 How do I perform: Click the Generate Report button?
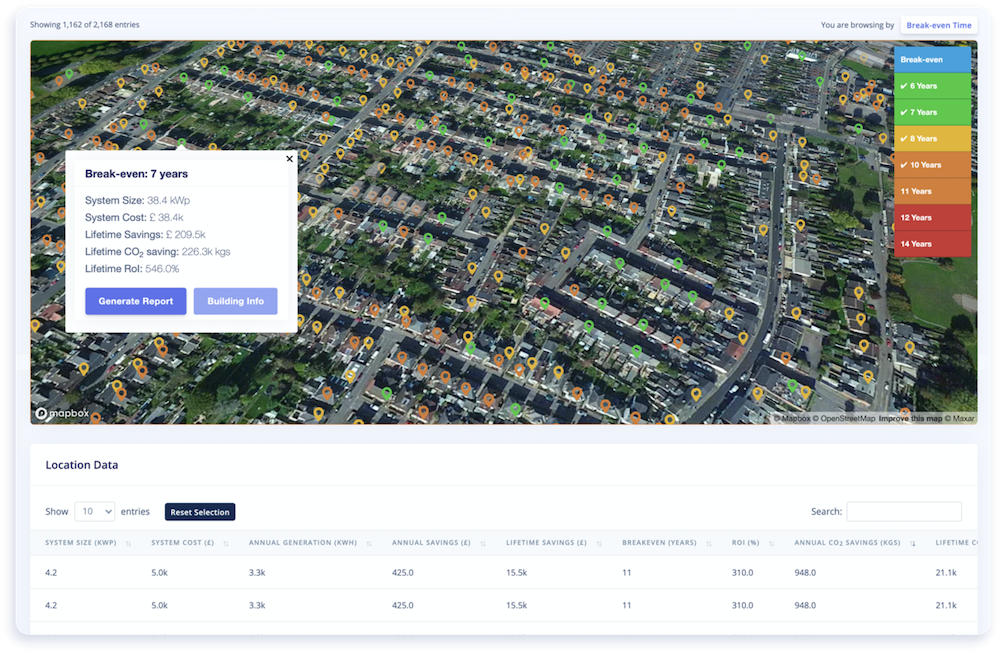click(x=135, y=301)
